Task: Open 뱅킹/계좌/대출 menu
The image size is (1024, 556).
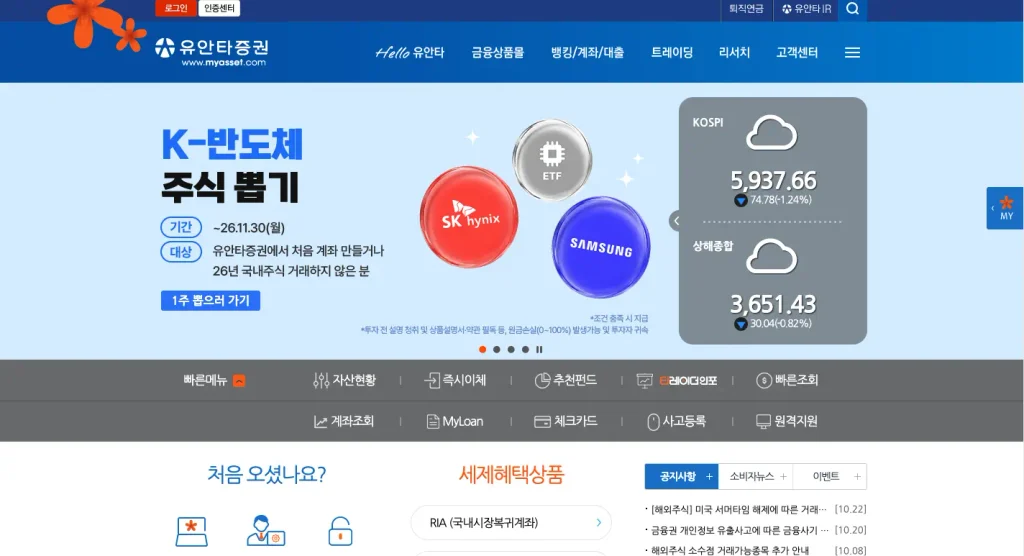Action: pyautogui.click(x=587, y=53)
